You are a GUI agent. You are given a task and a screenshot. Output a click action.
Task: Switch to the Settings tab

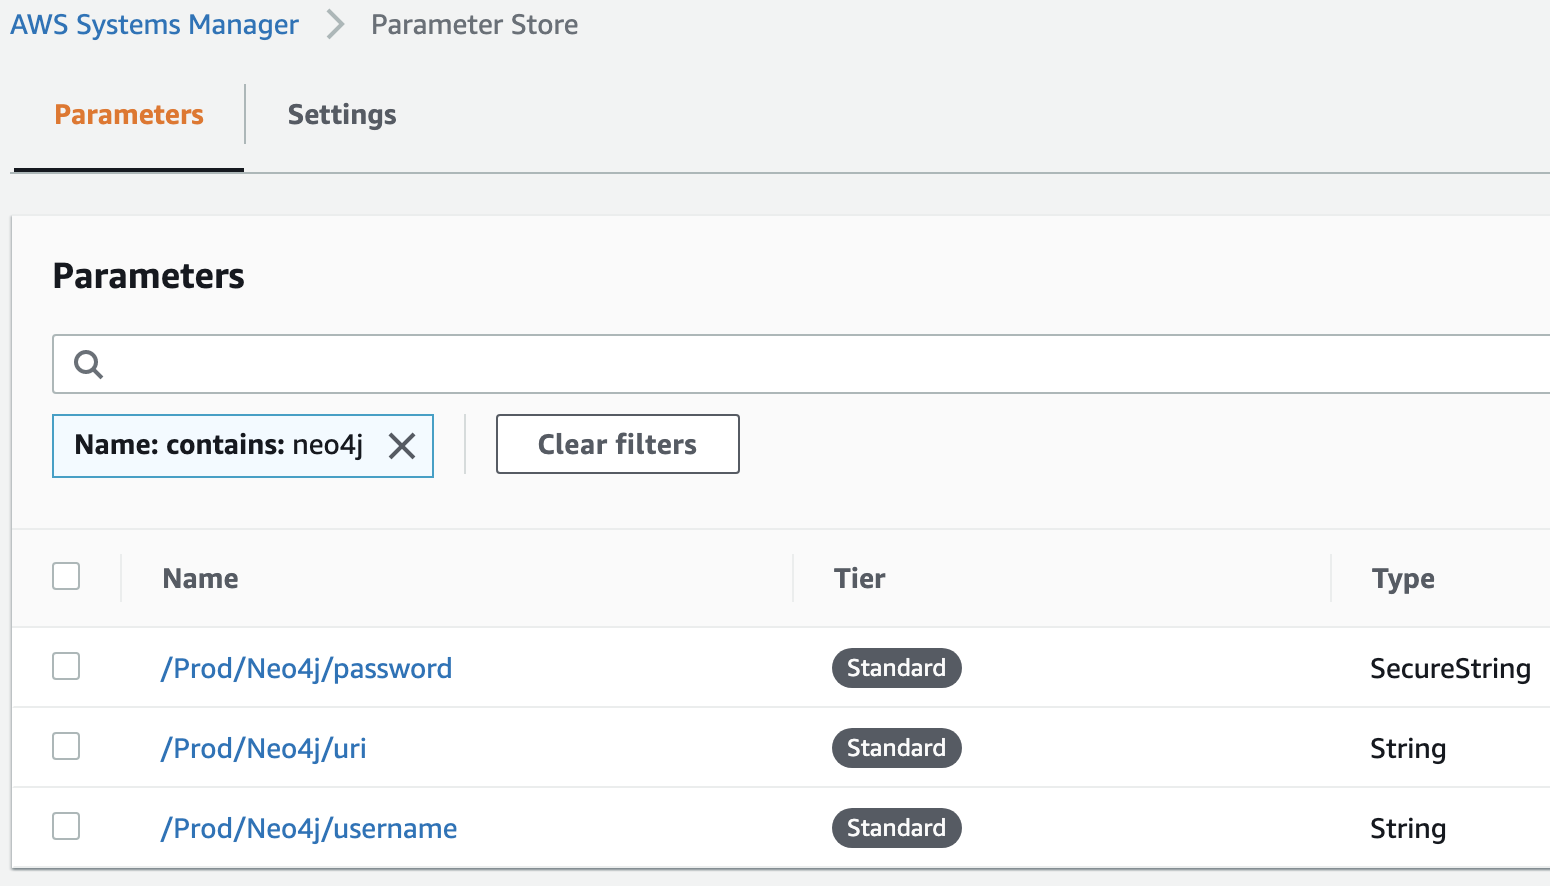(x=342, y=115)
